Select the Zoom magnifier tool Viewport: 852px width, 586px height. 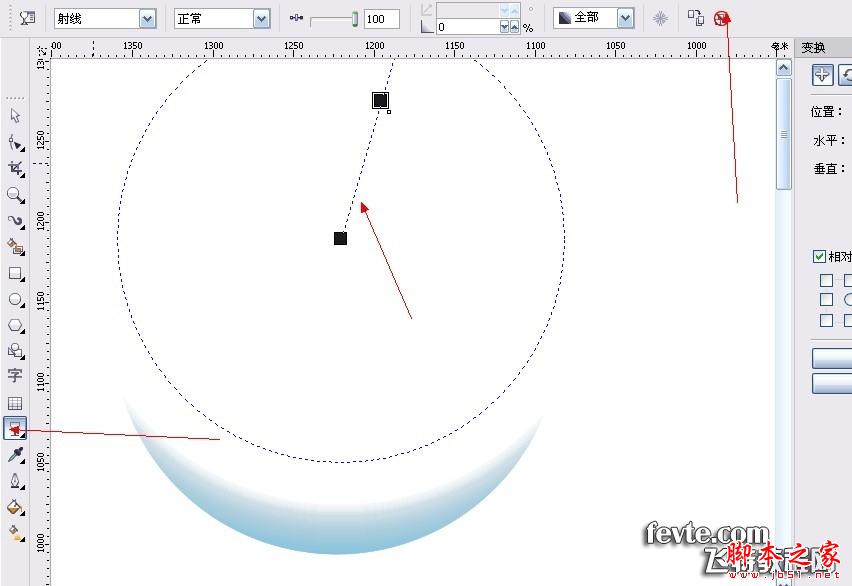click(x=15, y=195)
